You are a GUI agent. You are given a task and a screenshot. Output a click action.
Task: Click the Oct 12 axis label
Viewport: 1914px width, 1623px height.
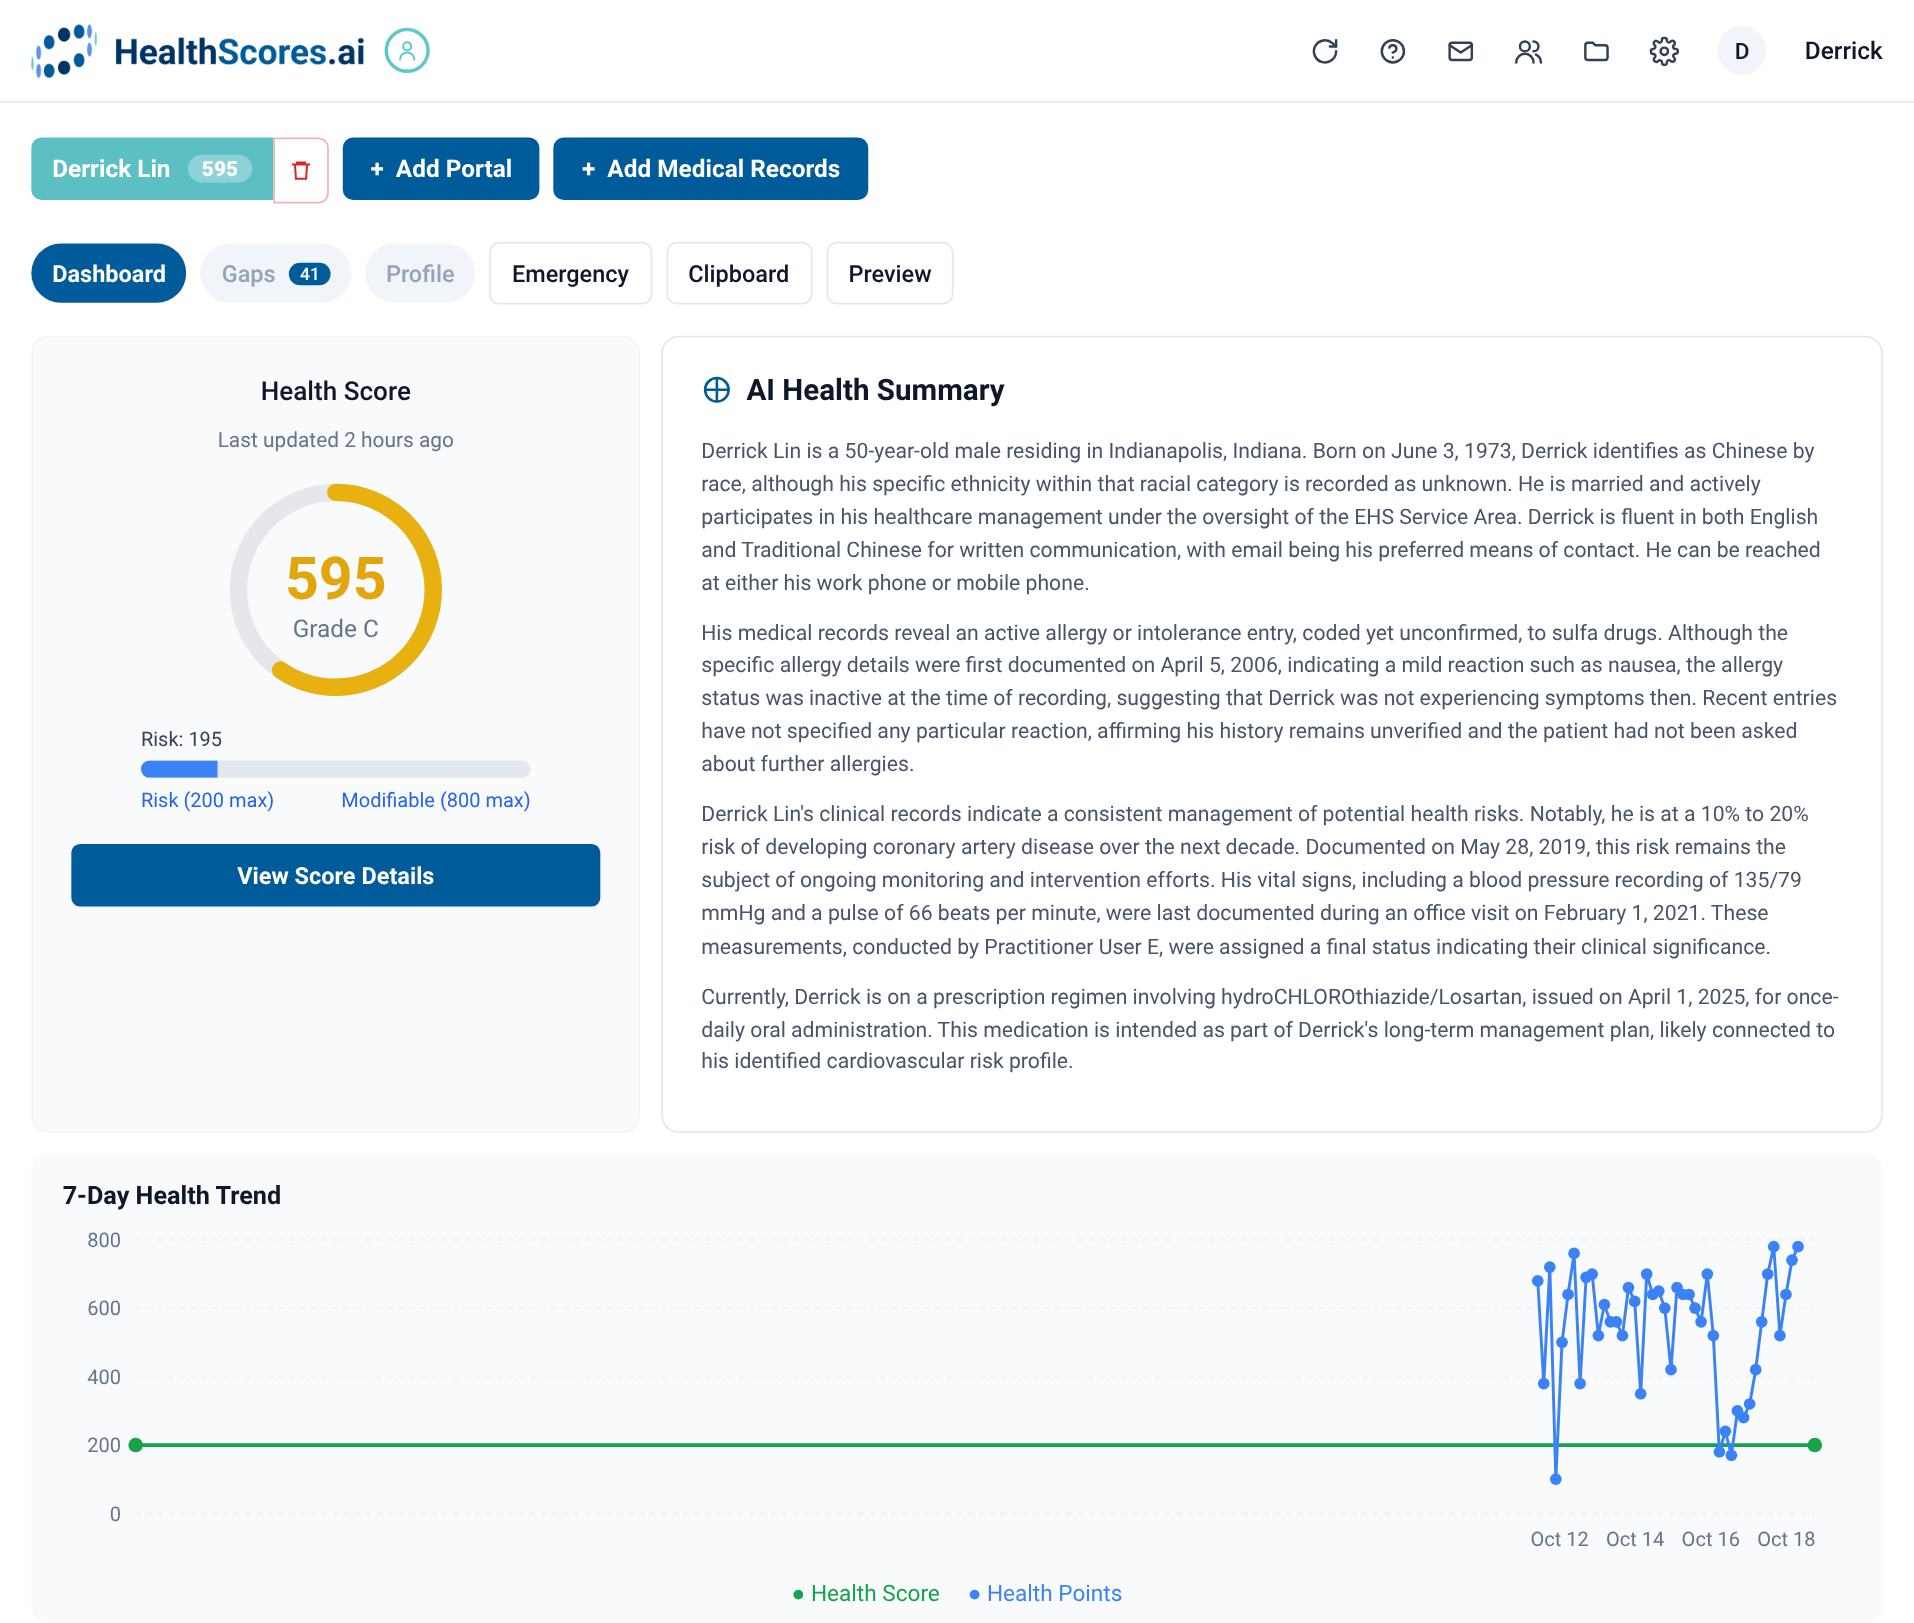pyautogui.click(x=1559, y=1539)
